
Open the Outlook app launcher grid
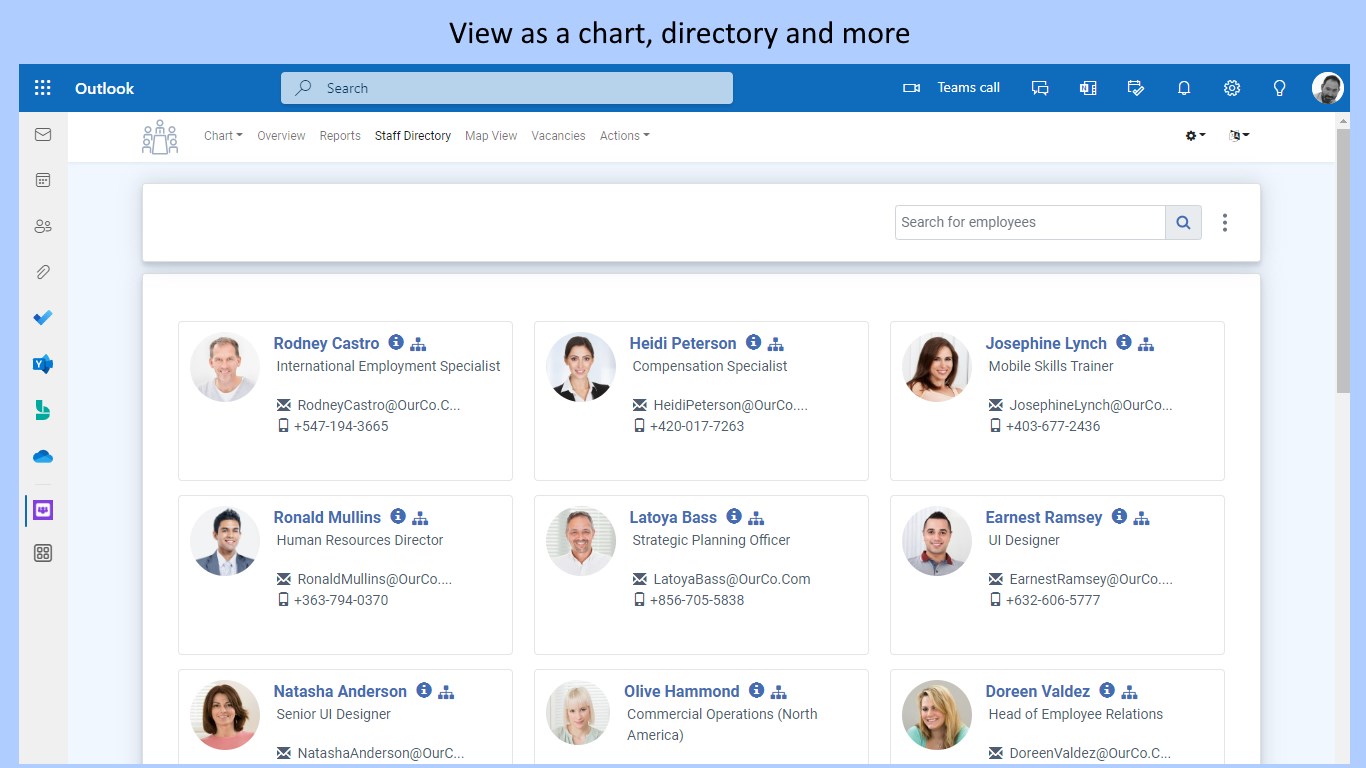click(x=42, y=88)
